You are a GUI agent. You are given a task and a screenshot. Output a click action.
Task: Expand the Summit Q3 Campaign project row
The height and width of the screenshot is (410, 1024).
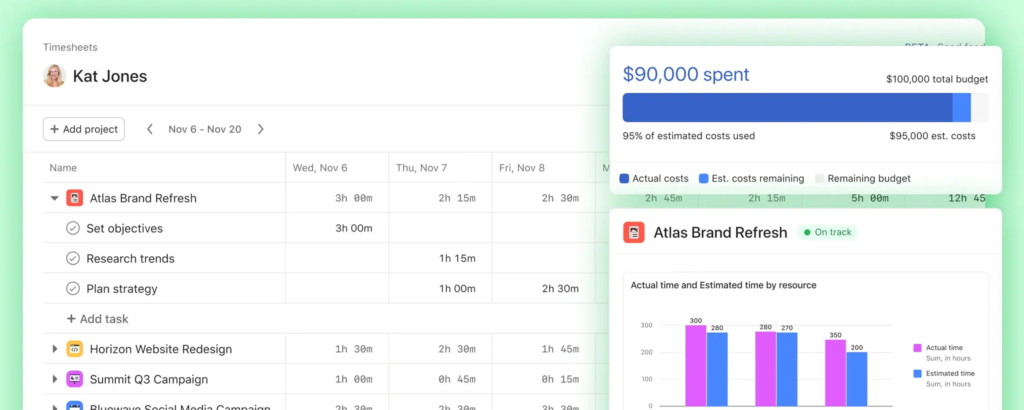pos(55,379)
